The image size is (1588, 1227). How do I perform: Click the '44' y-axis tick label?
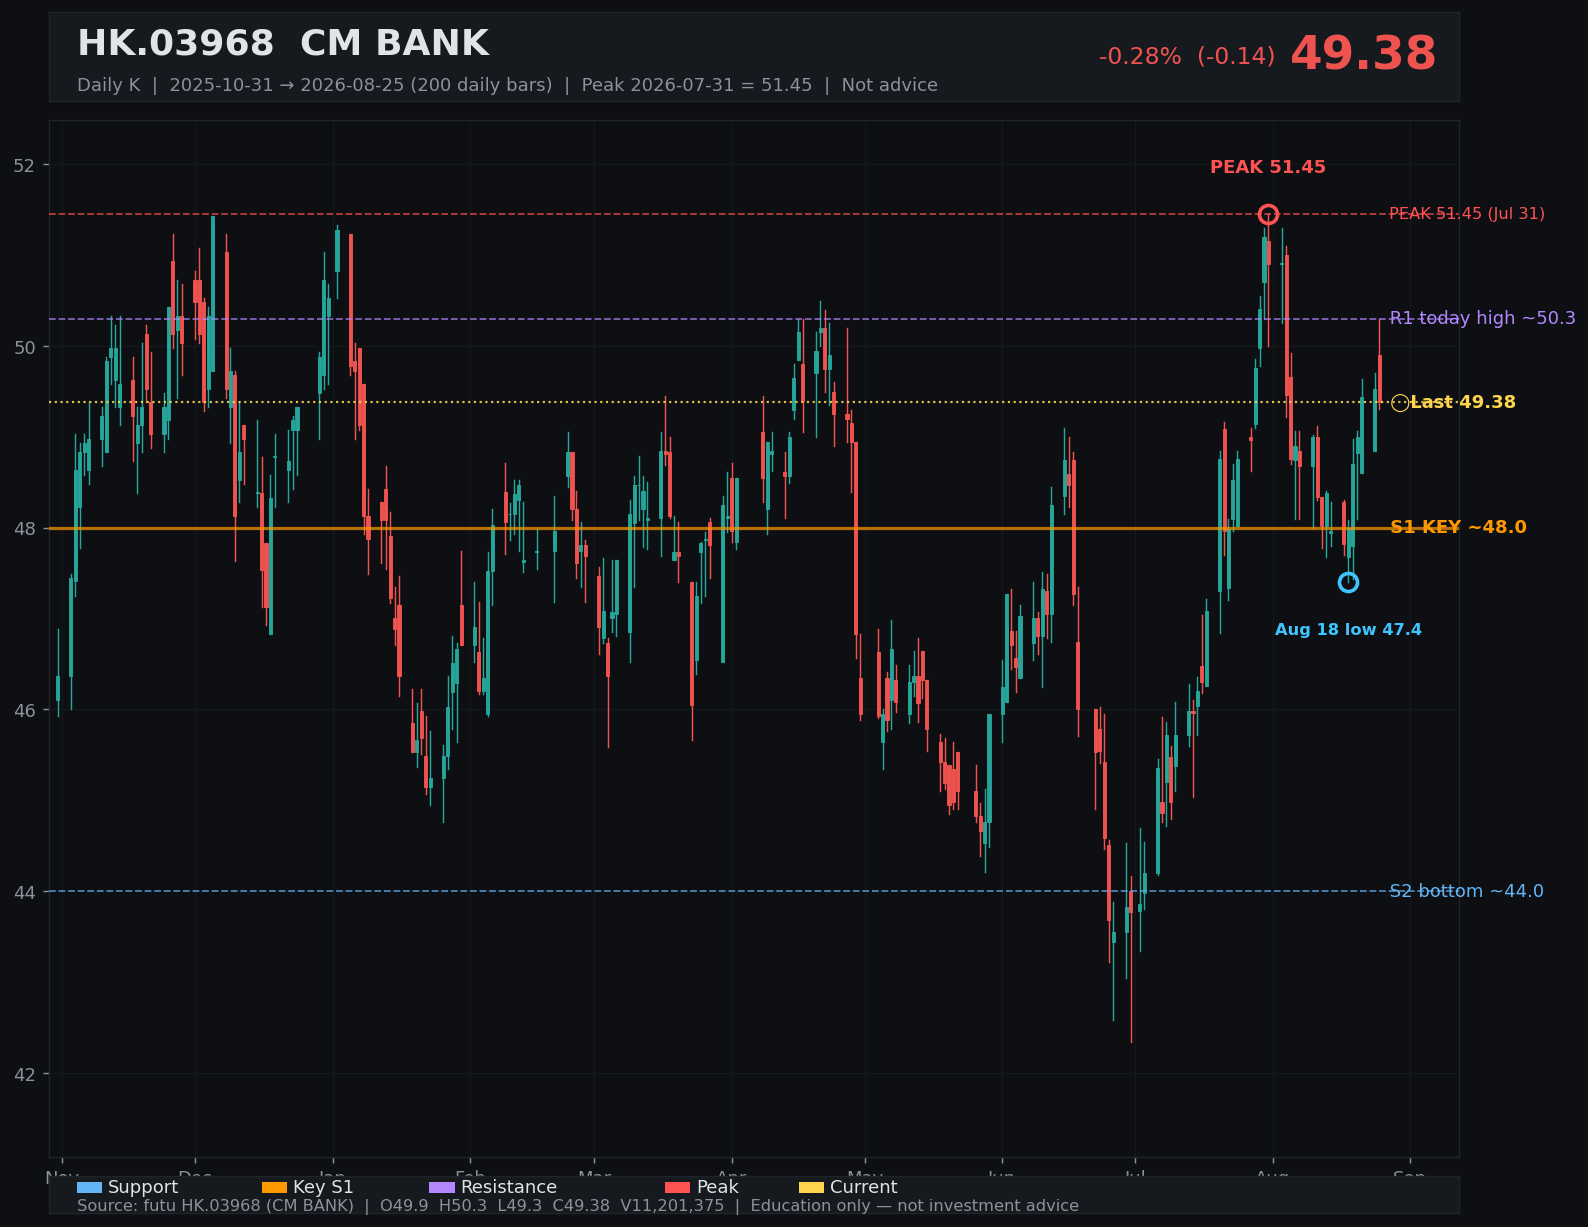pyautogui.click(x=24, y=892)
